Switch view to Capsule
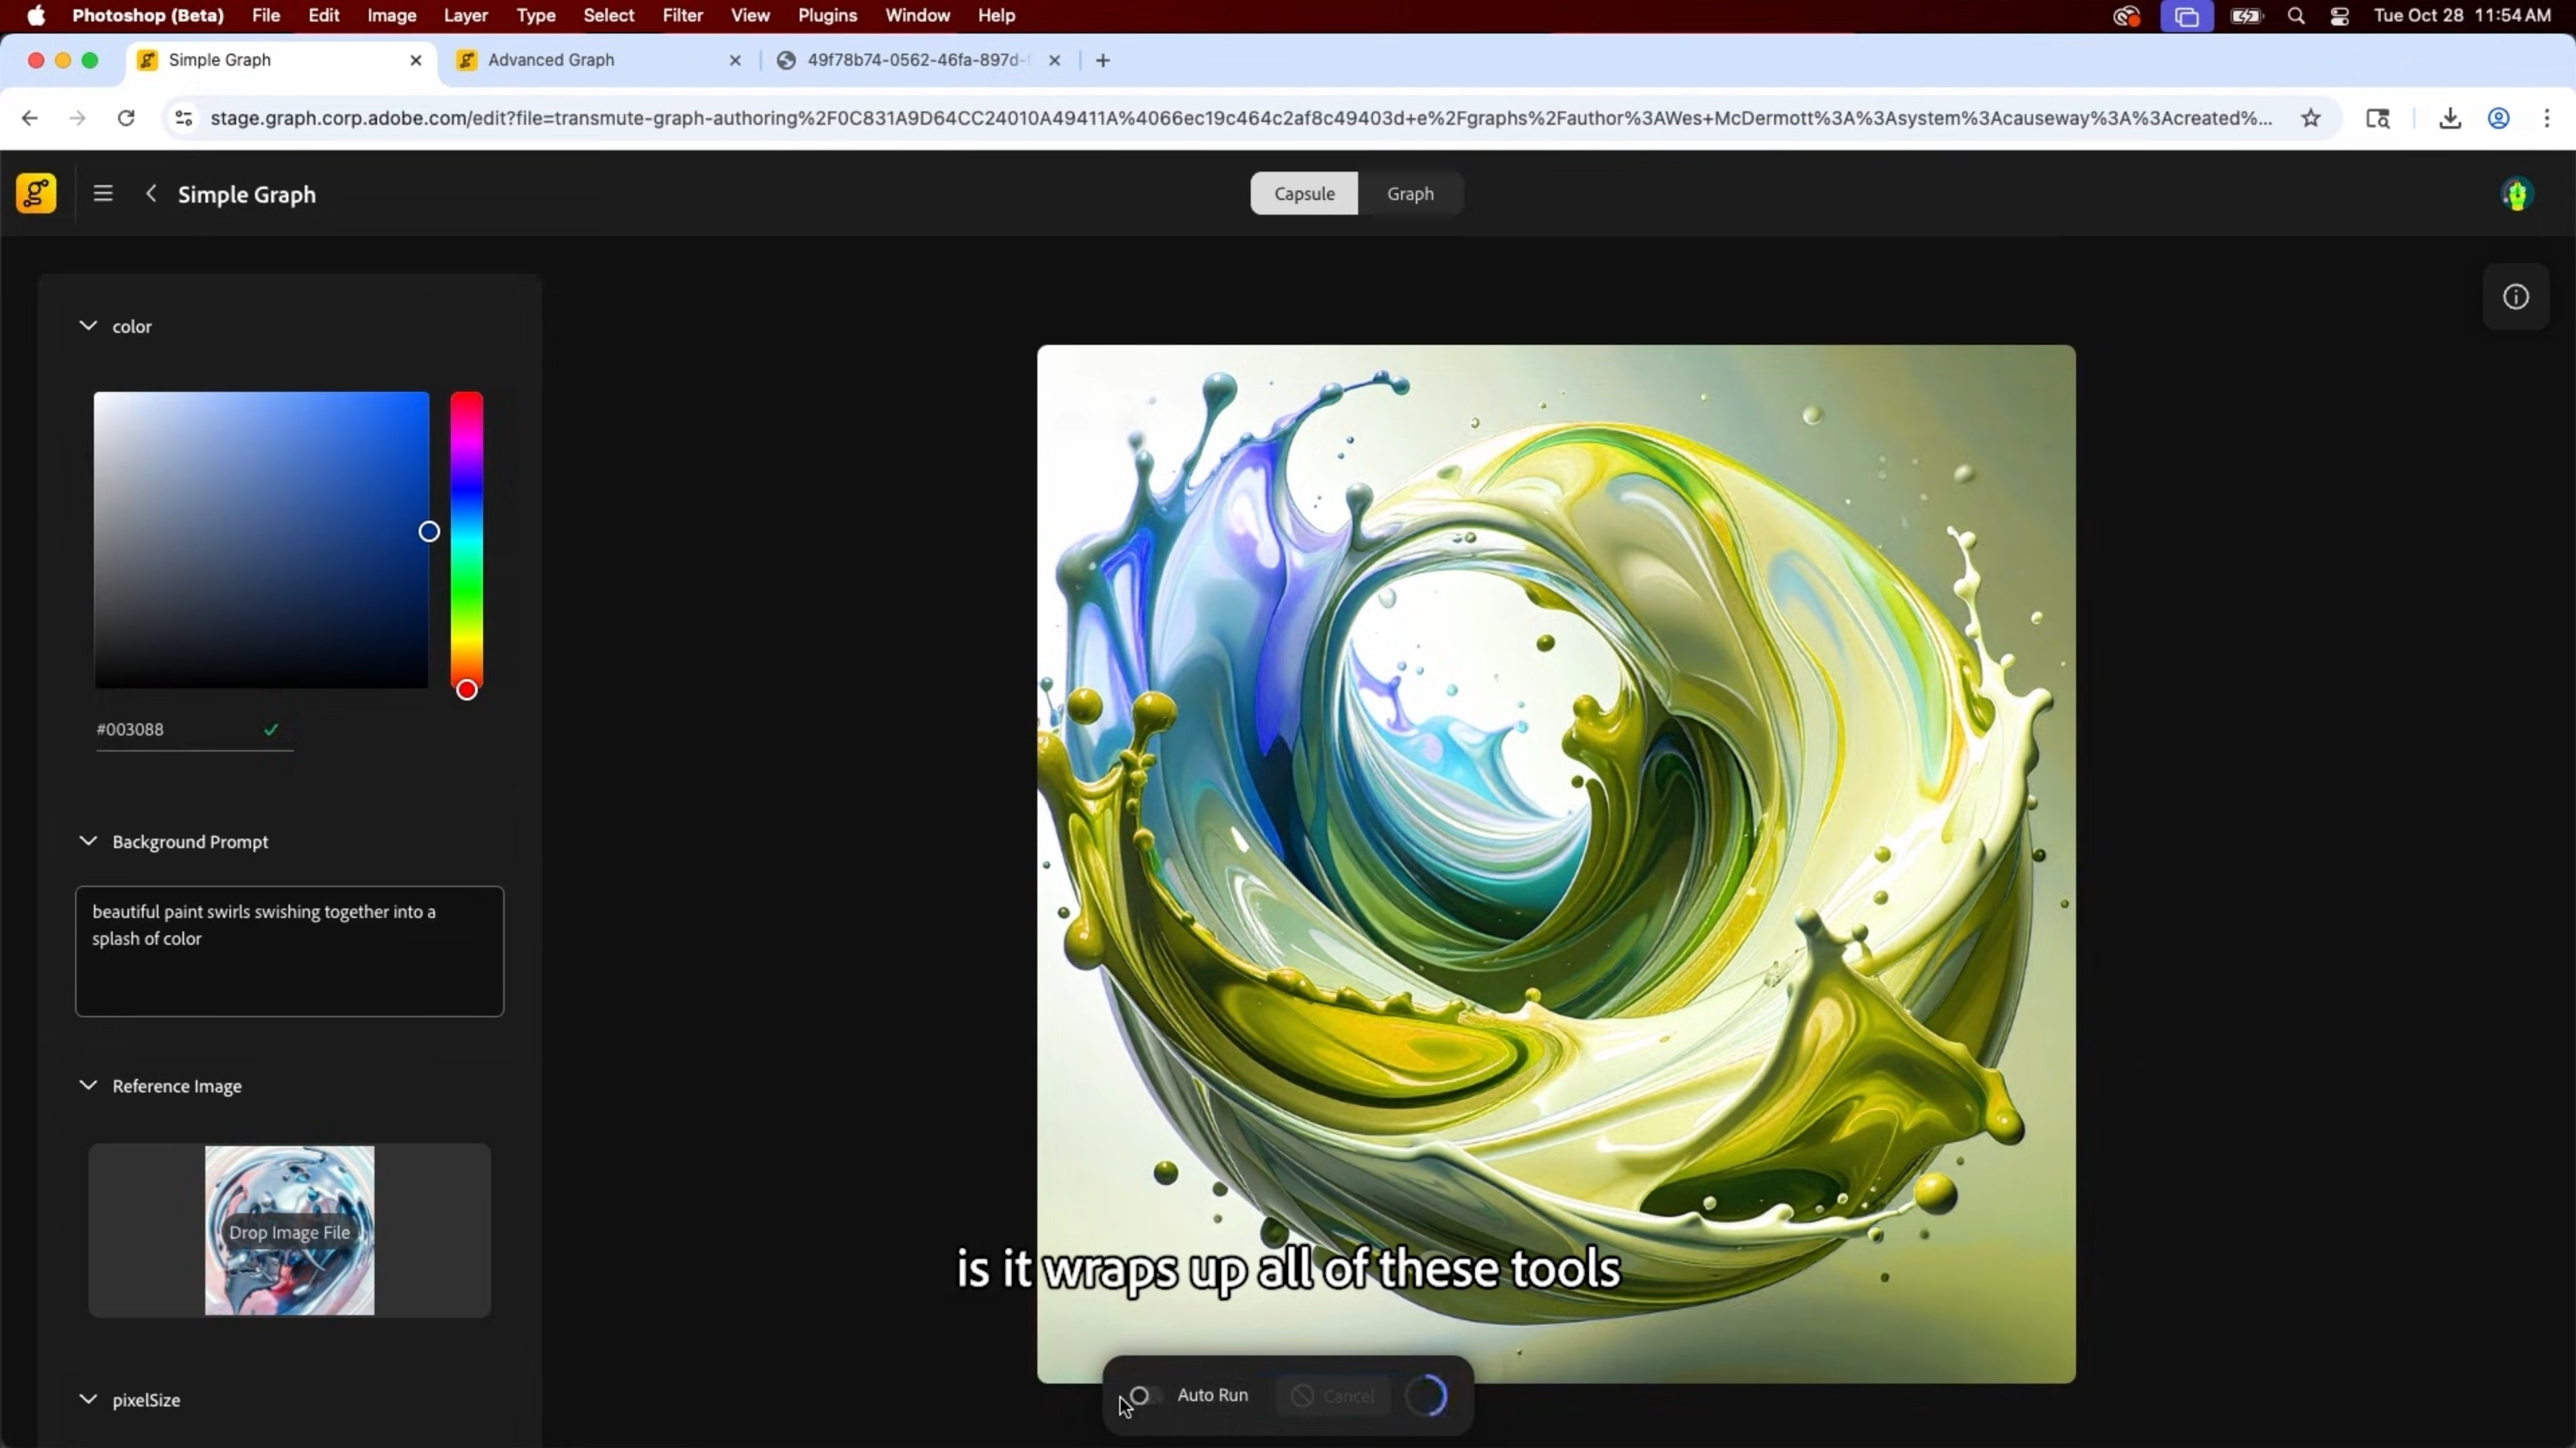 1304,194
